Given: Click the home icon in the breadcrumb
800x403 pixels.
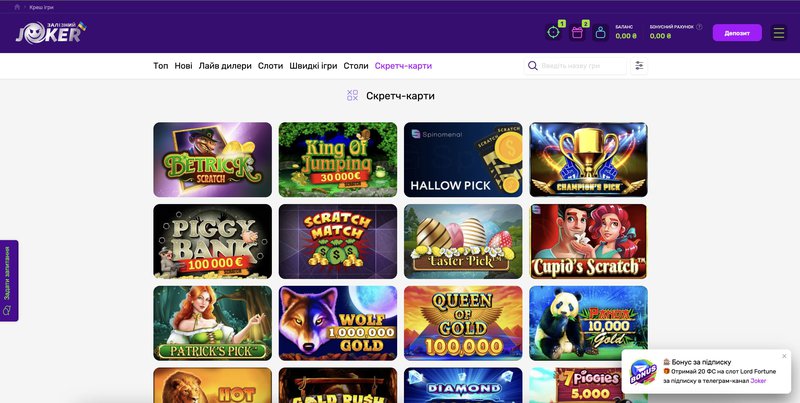Looking at the screenshot, I should coord(17,7).
